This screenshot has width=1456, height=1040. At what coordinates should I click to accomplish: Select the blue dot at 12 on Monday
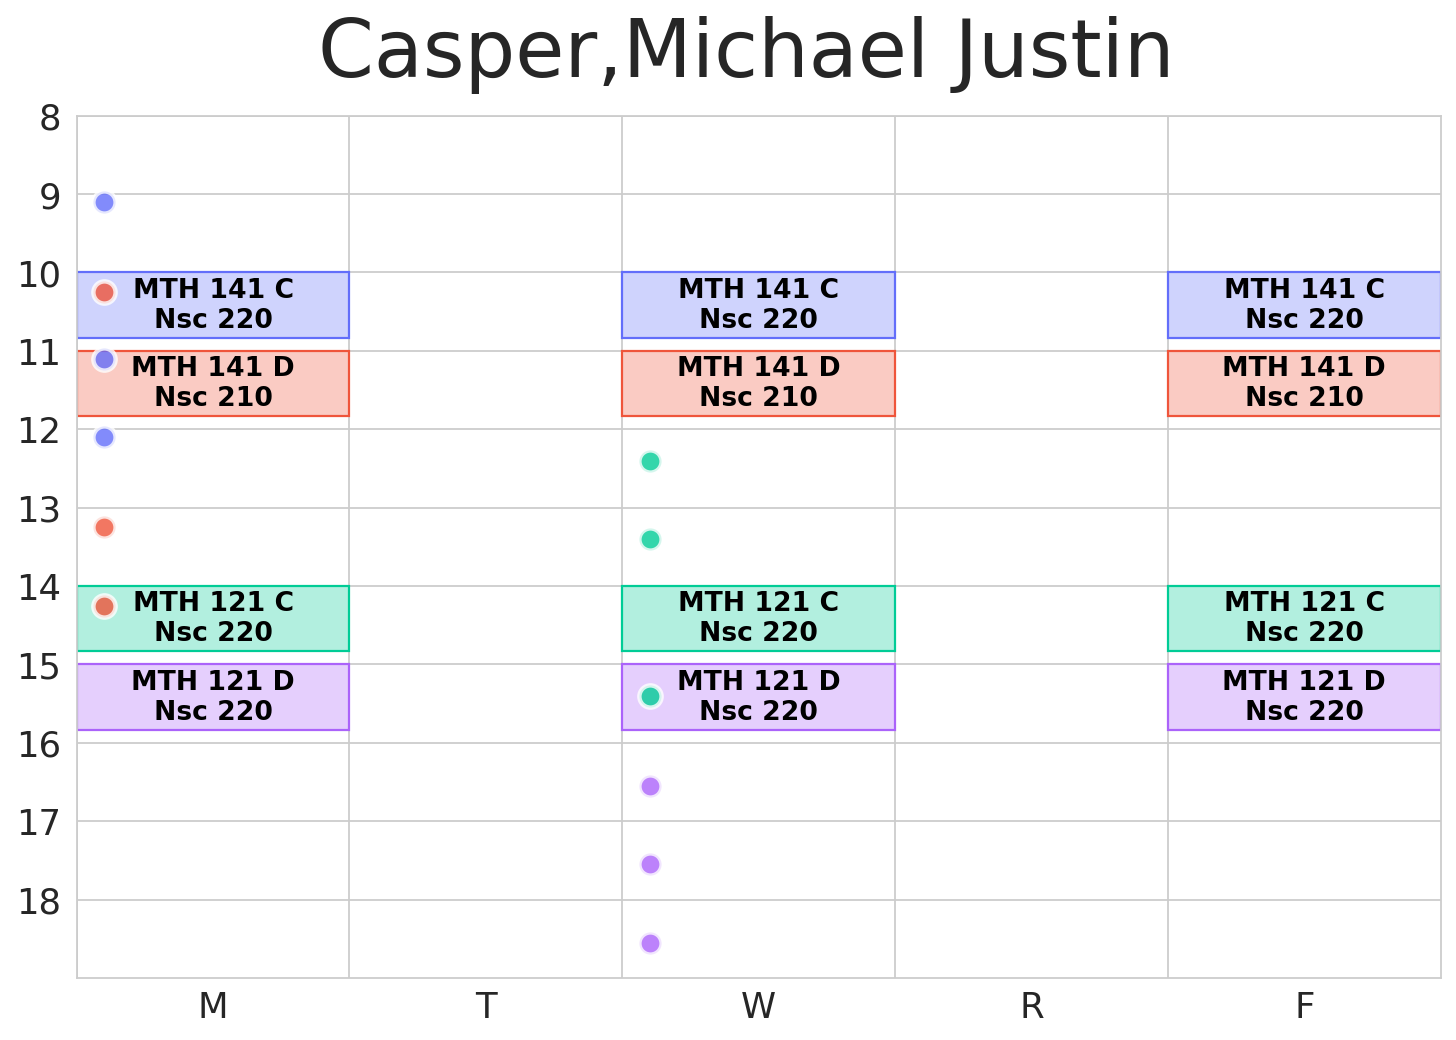(104, 437)
